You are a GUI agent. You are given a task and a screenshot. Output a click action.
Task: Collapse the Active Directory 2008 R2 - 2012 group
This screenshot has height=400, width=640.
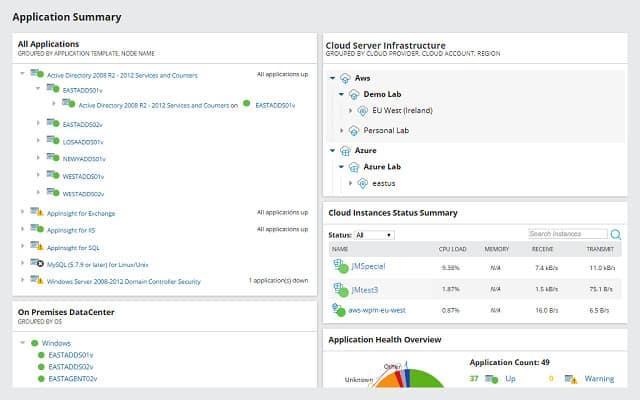22,74
